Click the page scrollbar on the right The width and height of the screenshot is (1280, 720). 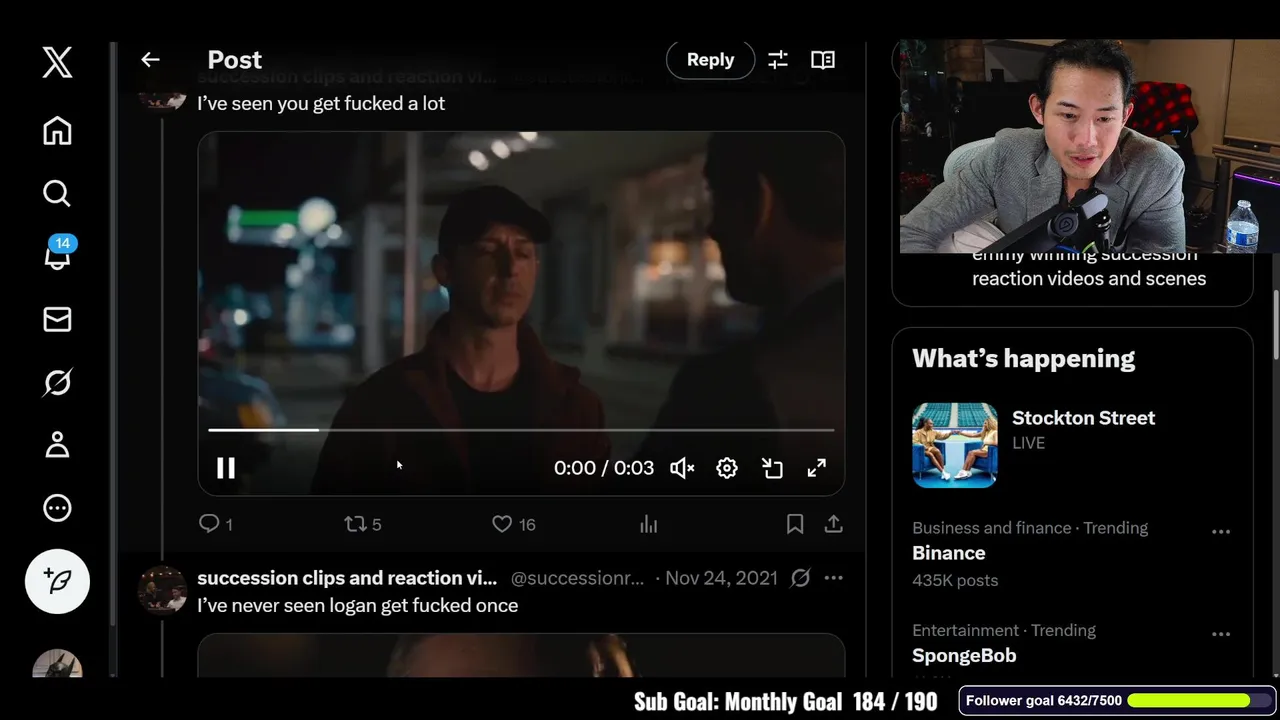point(1275,323)
